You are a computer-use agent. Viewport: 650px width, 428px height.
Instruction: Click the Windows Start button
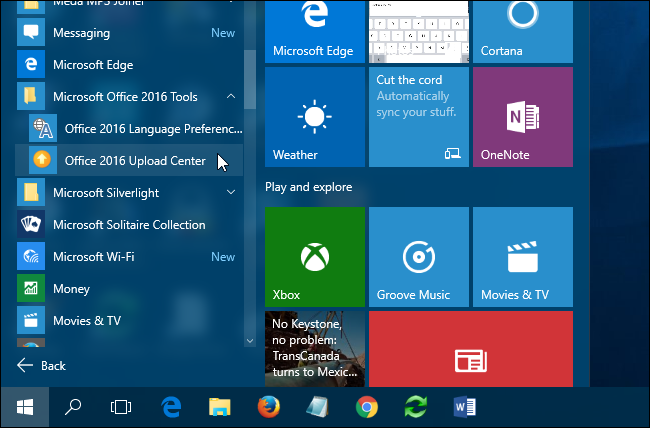click(x=25, y=407)
